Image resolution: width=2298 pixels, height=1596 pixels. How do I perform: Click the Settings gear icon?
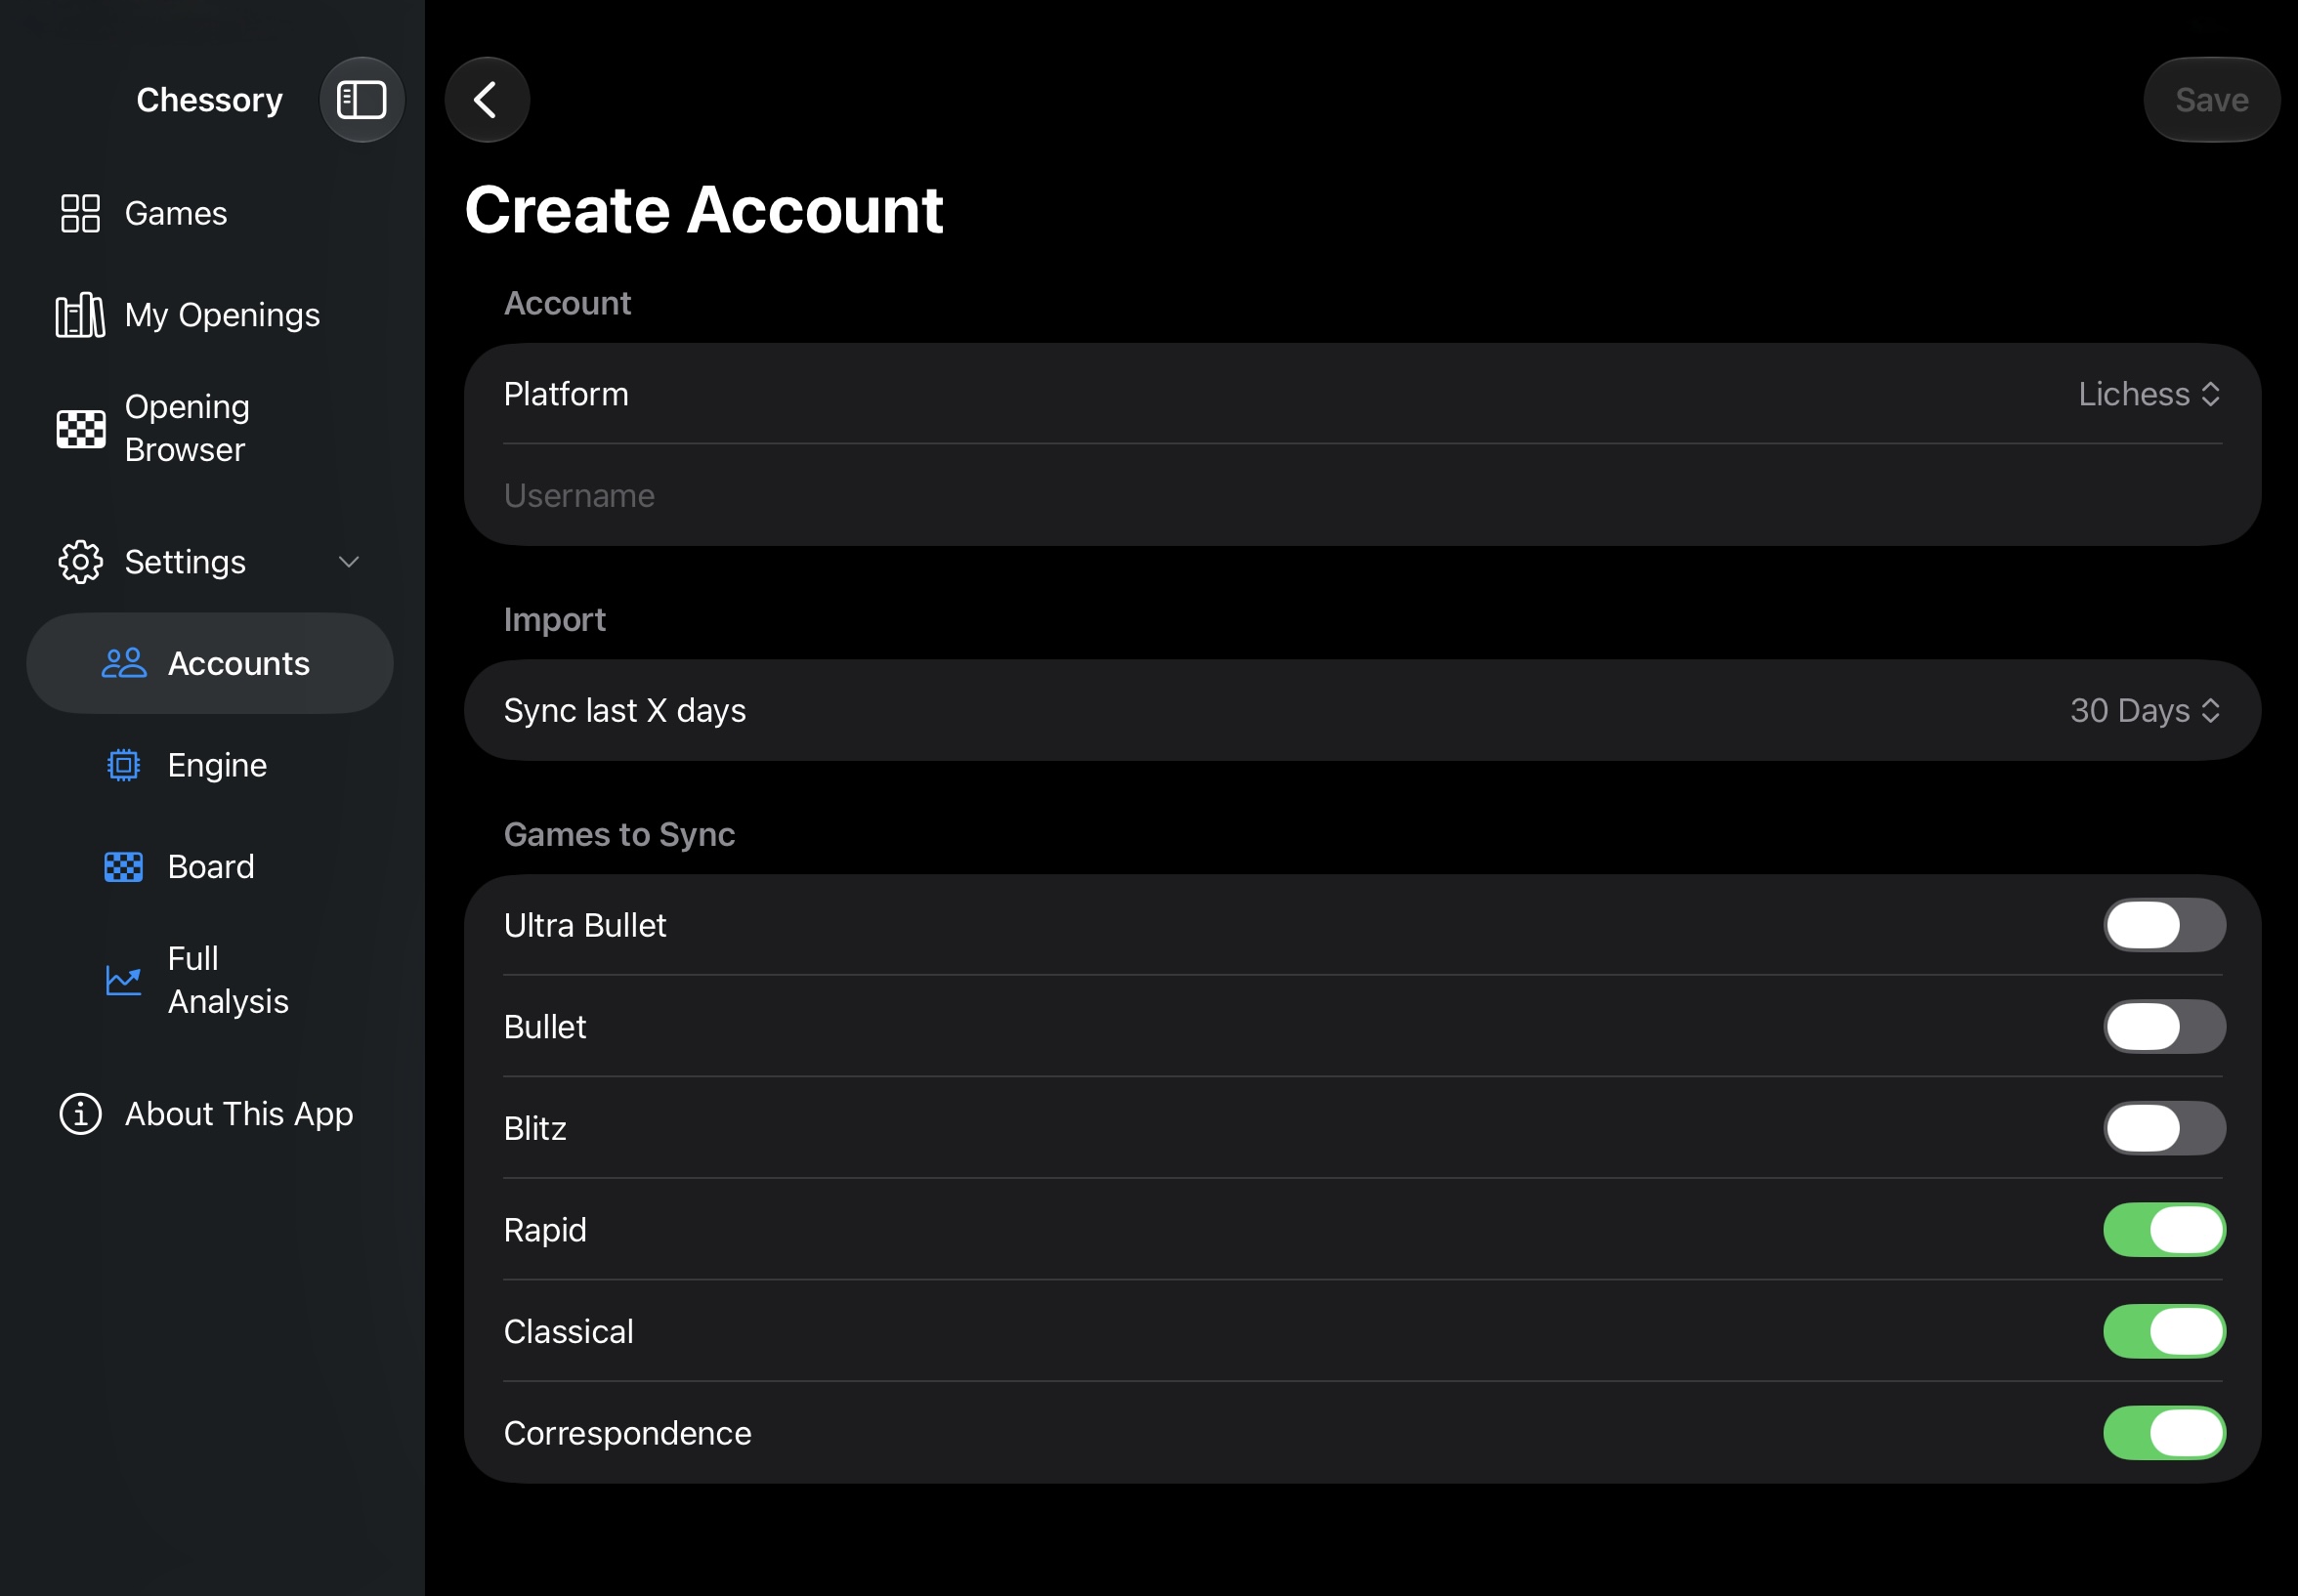80,562
